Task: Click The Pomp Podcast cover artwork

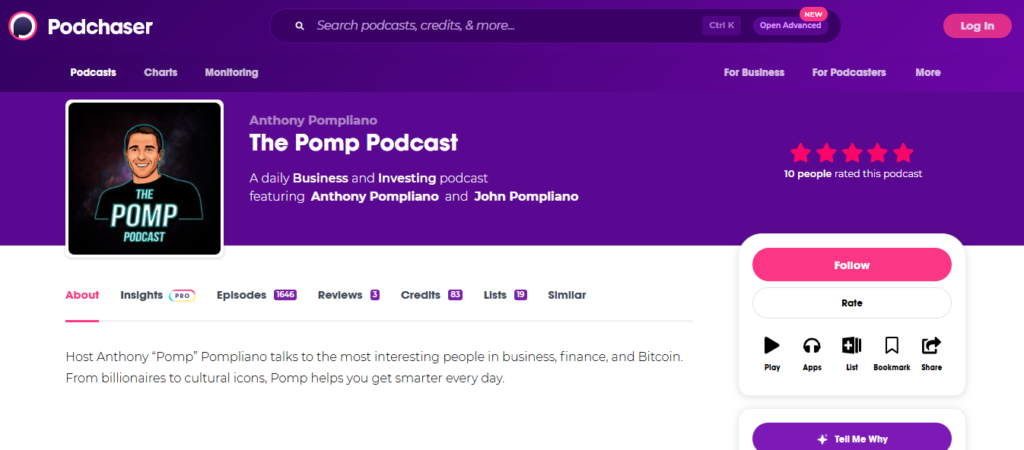Action: point(144,178)
